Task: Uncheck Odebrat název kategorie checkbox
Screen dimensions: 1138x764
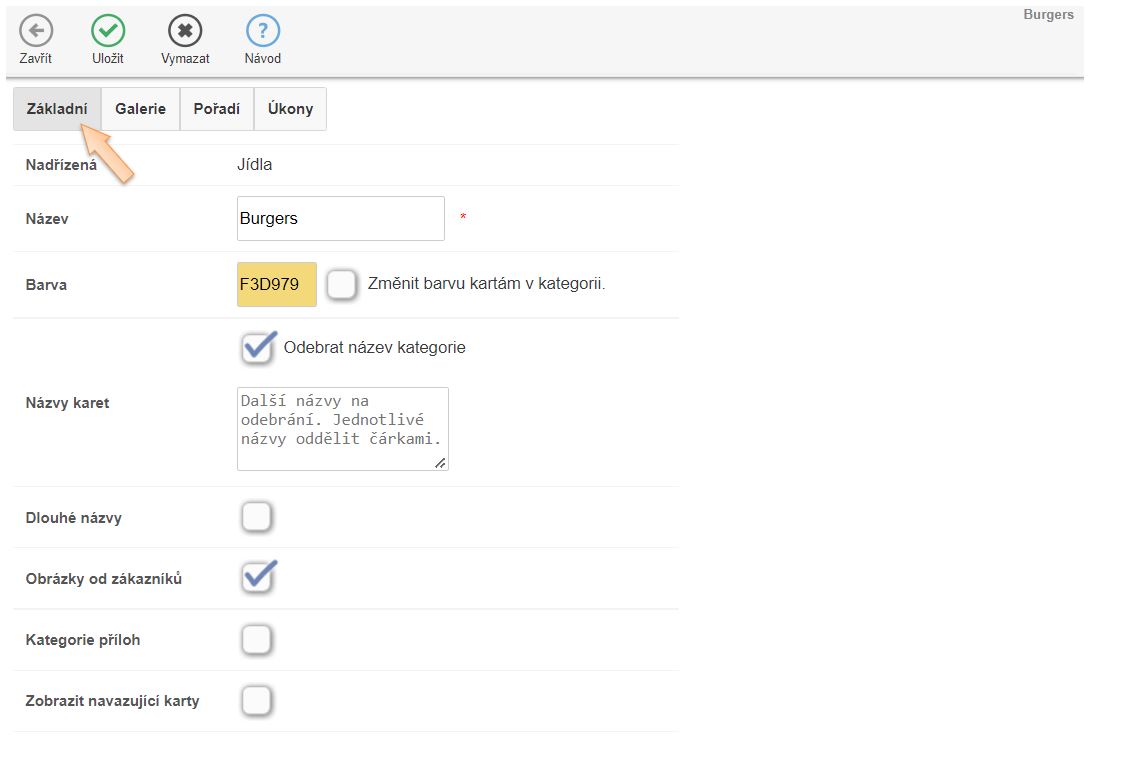Action: click(x=257, y=348)
